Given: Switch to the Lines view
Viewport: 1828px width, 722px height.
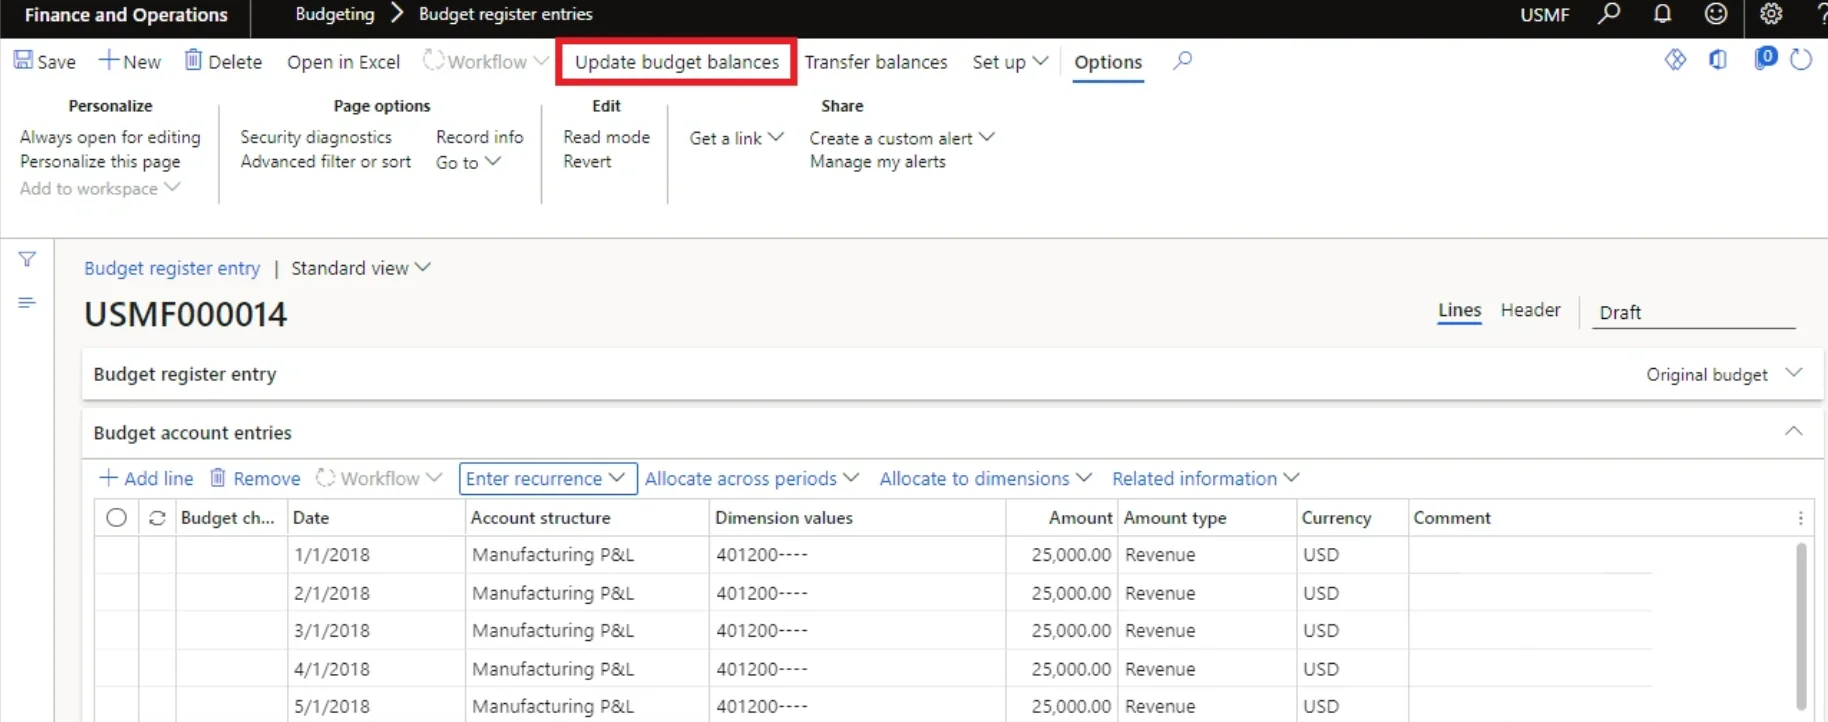Looking at the screenshot, I should tap(1459, 310).
